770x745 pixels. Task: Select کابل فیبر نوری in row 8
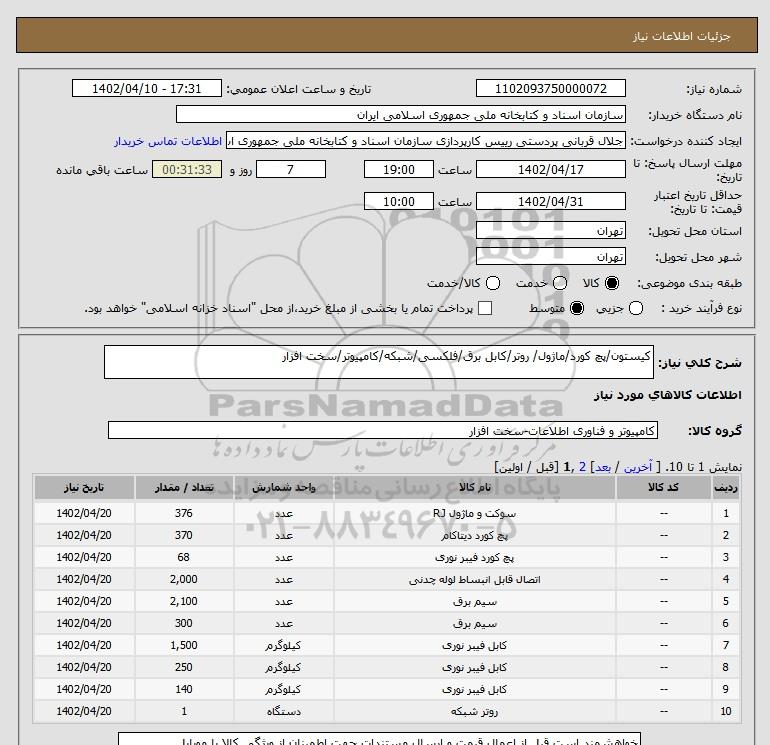tap(474, 668)
